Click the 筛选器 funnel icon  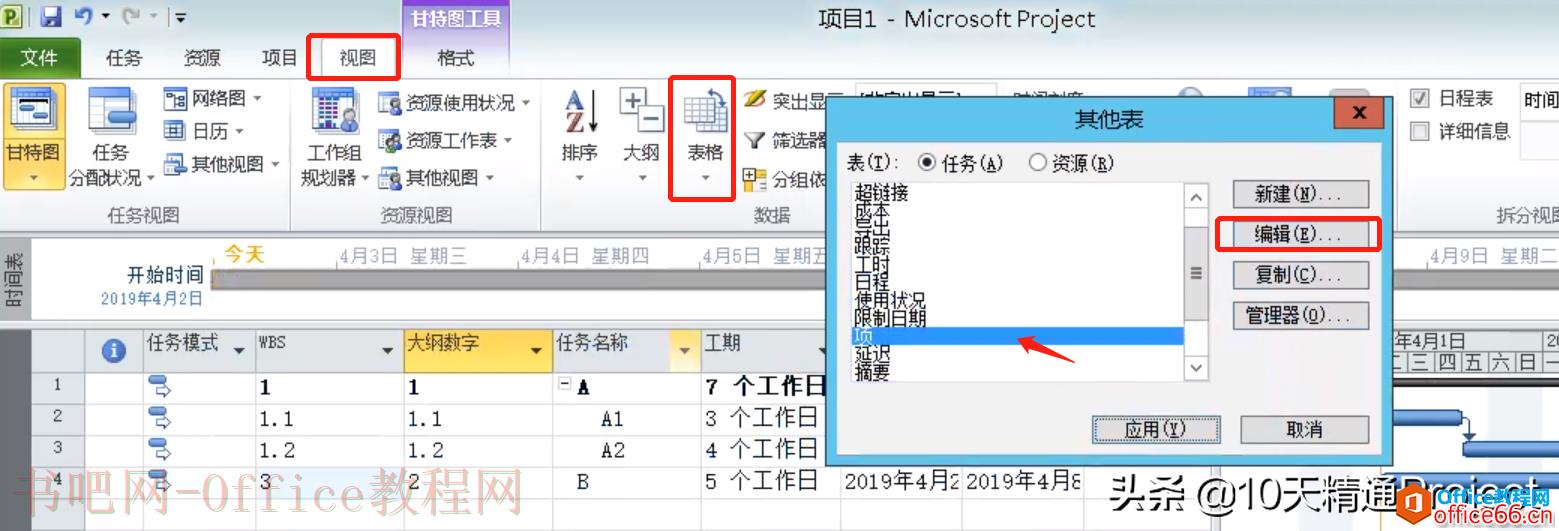755,140
